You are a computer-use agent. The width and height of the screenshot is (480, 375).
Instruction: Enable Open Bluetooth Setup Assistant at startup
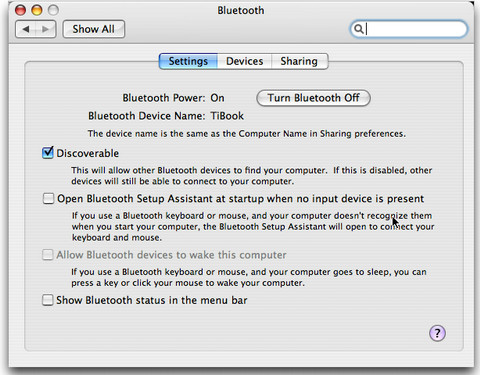(x=48, y=199)
